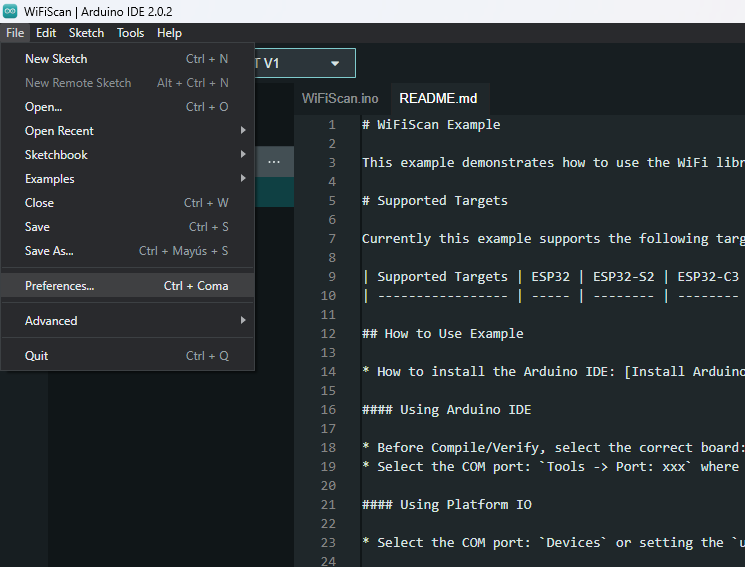Expand the Examples submenu

(x=127, y=179)
